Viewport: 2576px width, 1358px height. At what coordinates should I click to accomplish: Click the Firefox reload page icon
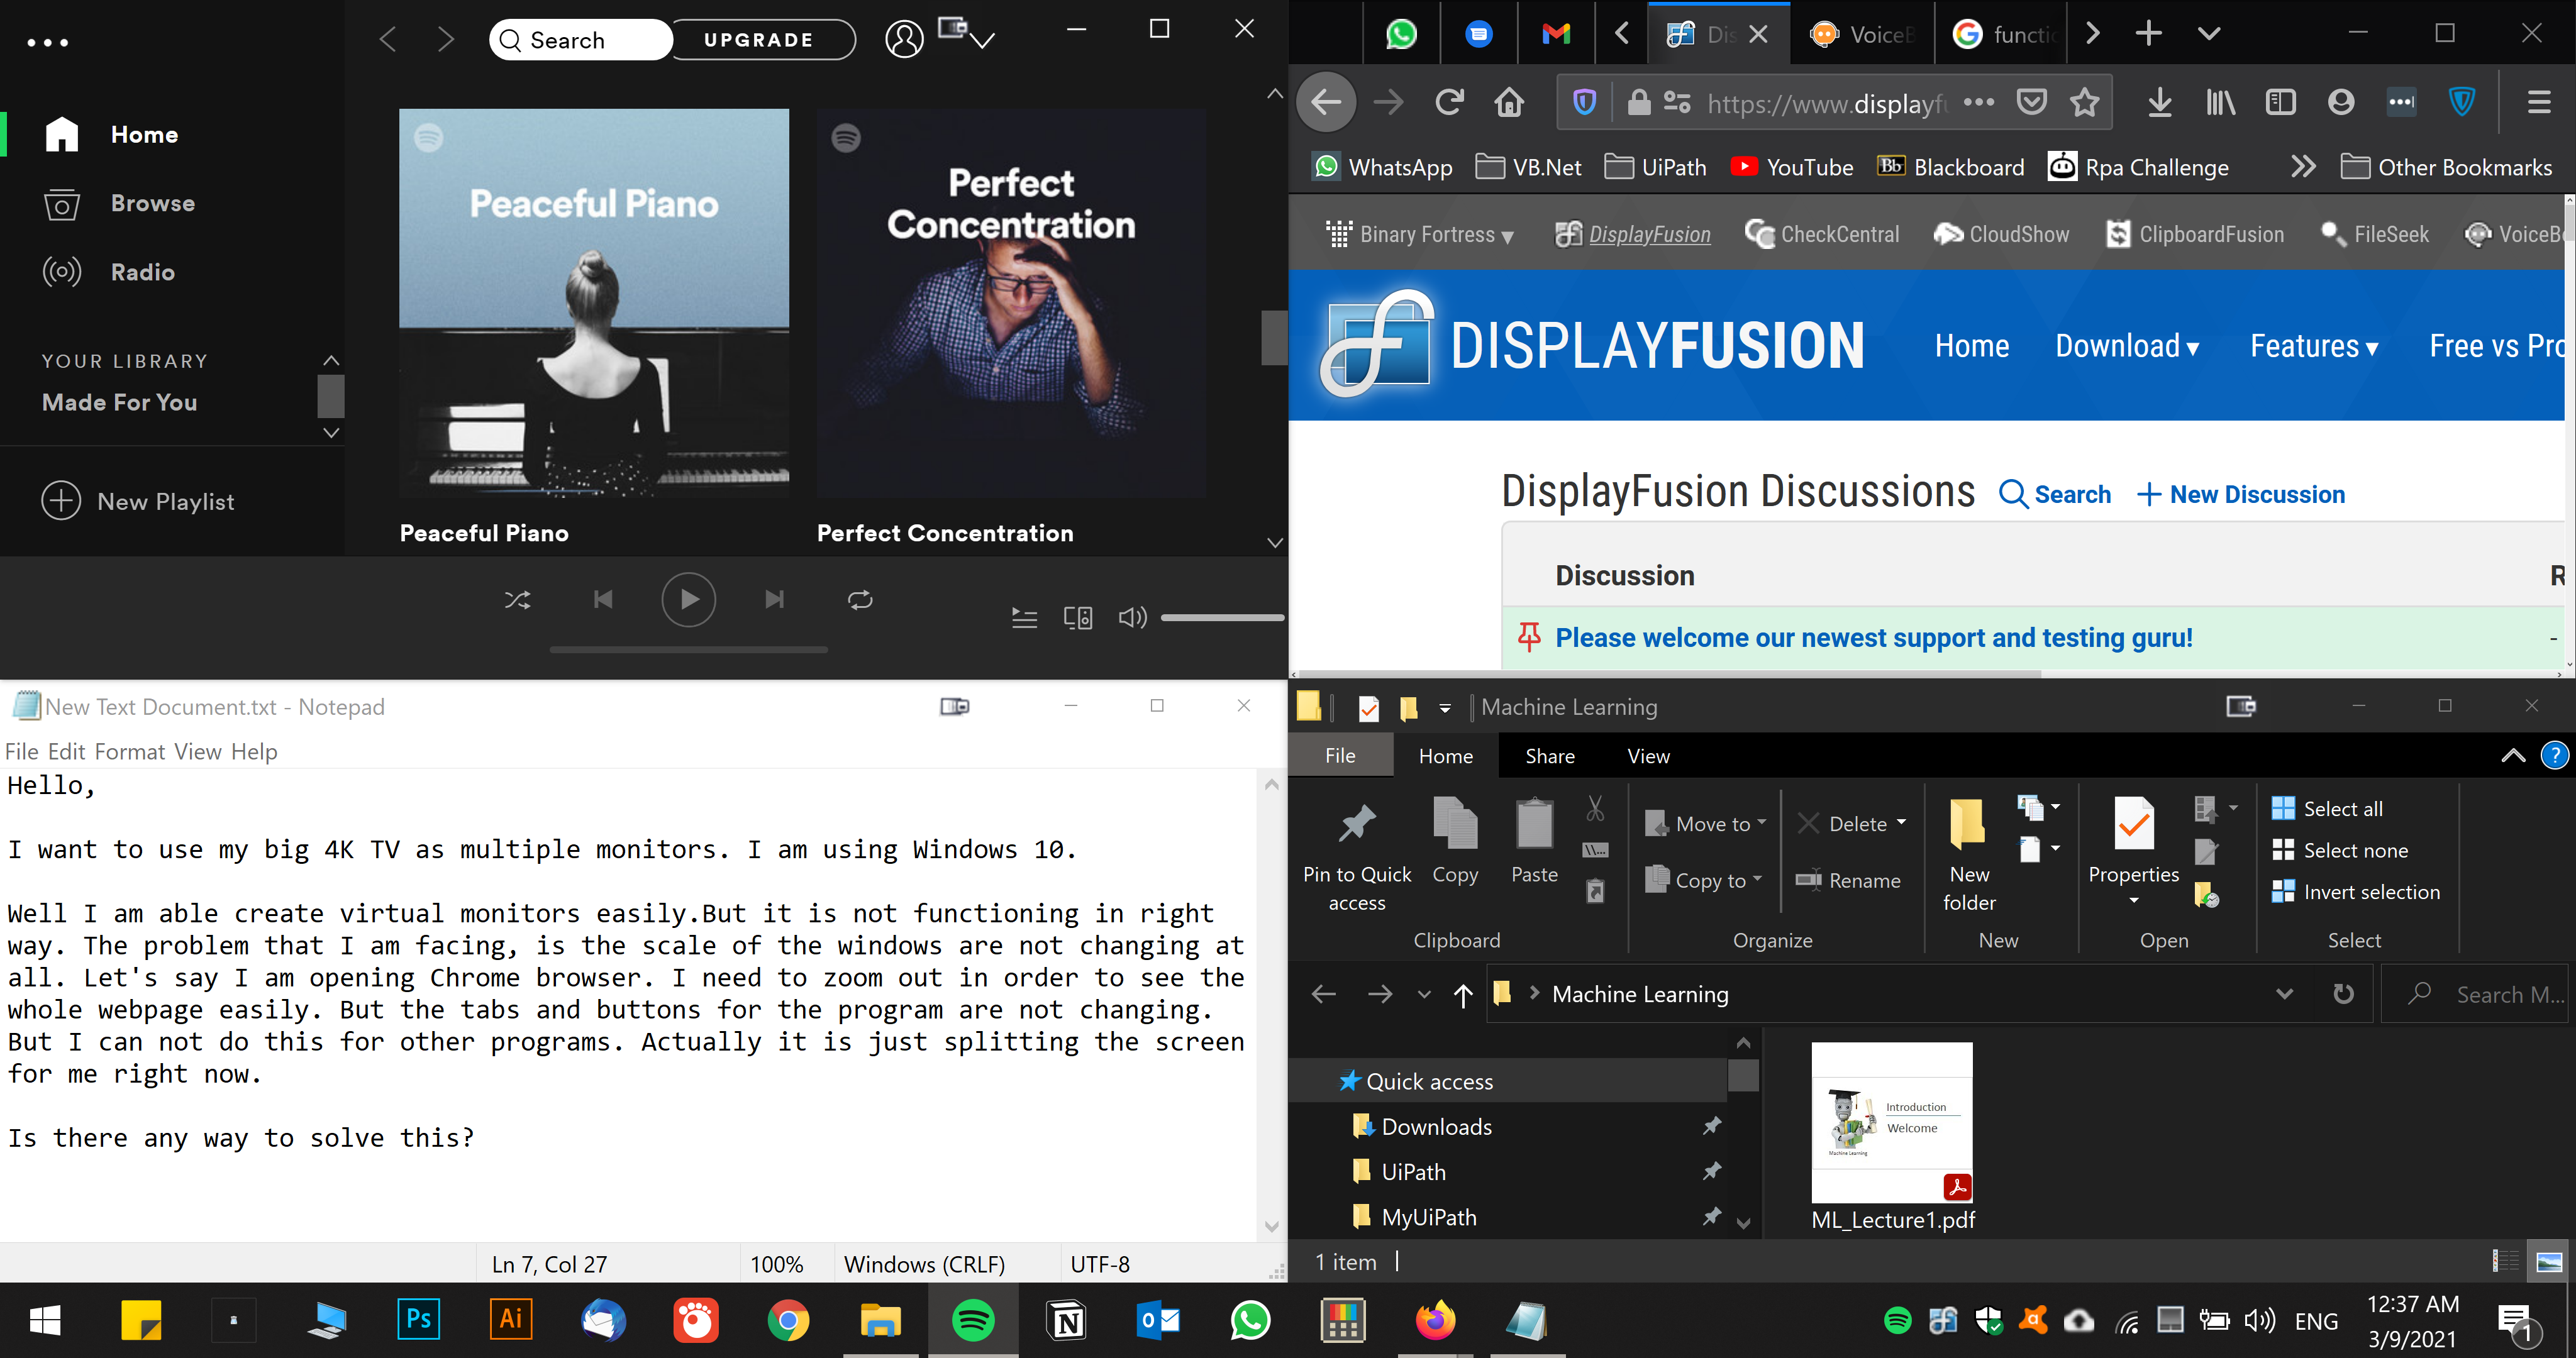click(1449, 102)
